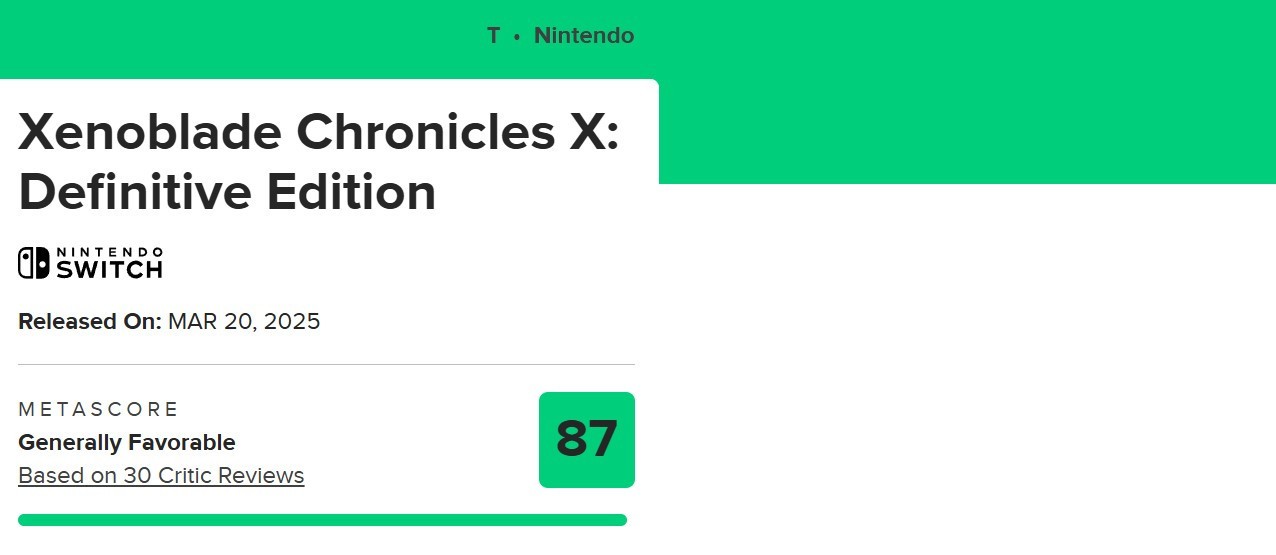Click the 'Xenoblade Chronicles X:' title line
The height and width of the screenshot is (555, 1276).
319,132
